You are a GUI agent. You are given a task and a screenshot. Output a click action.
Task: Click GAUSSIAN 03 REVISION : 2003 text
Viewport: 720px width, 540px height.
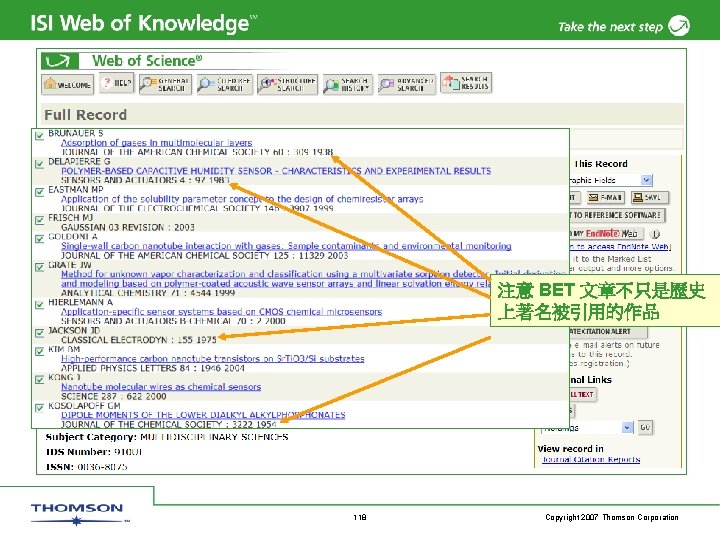(128, 227)
